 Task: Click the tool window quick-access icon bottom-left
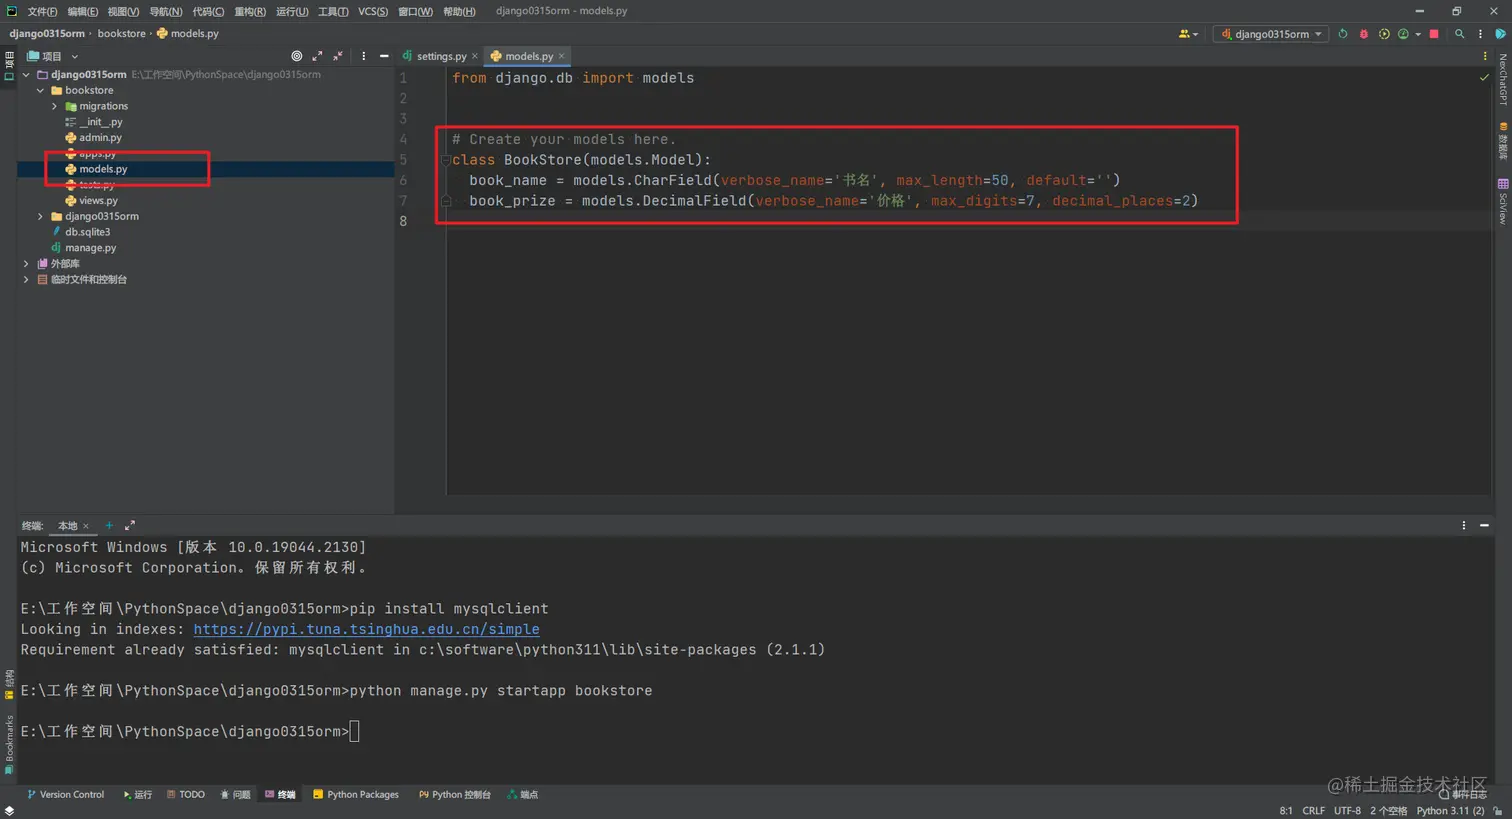[9, 810]
